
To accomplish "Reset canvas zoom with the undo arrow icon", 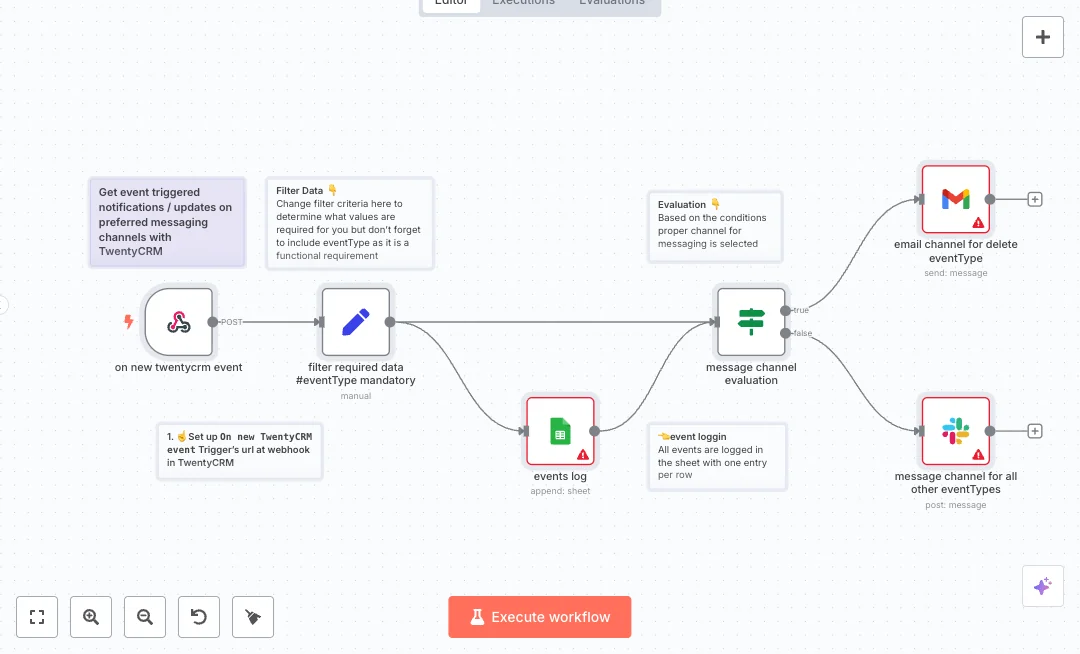I will click(199, 617).
